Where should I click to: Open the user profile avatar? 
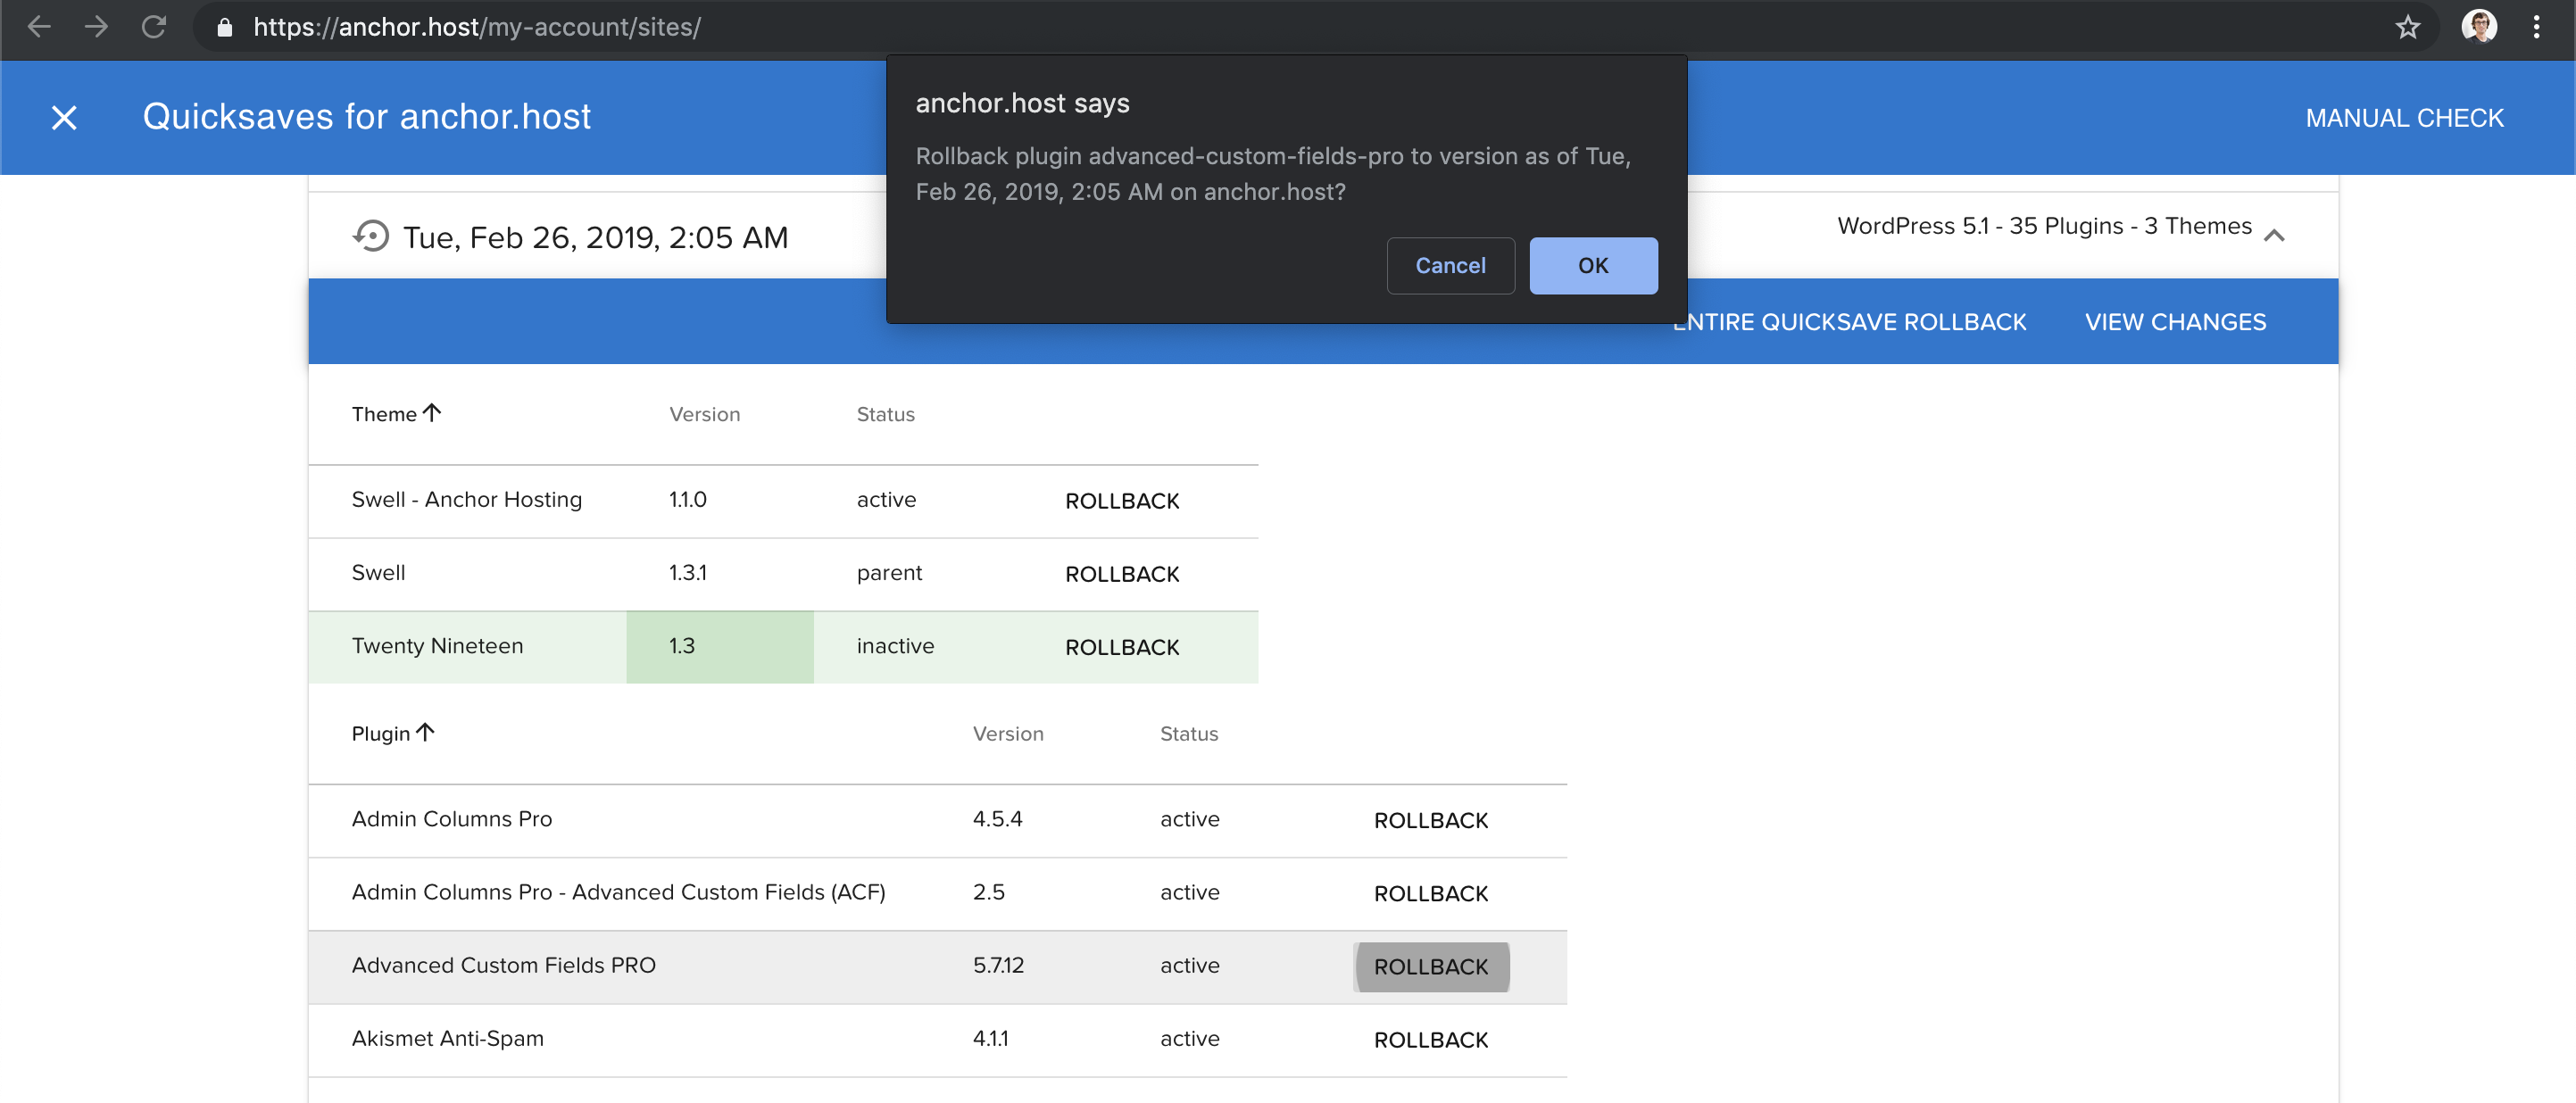point(2478,27)
